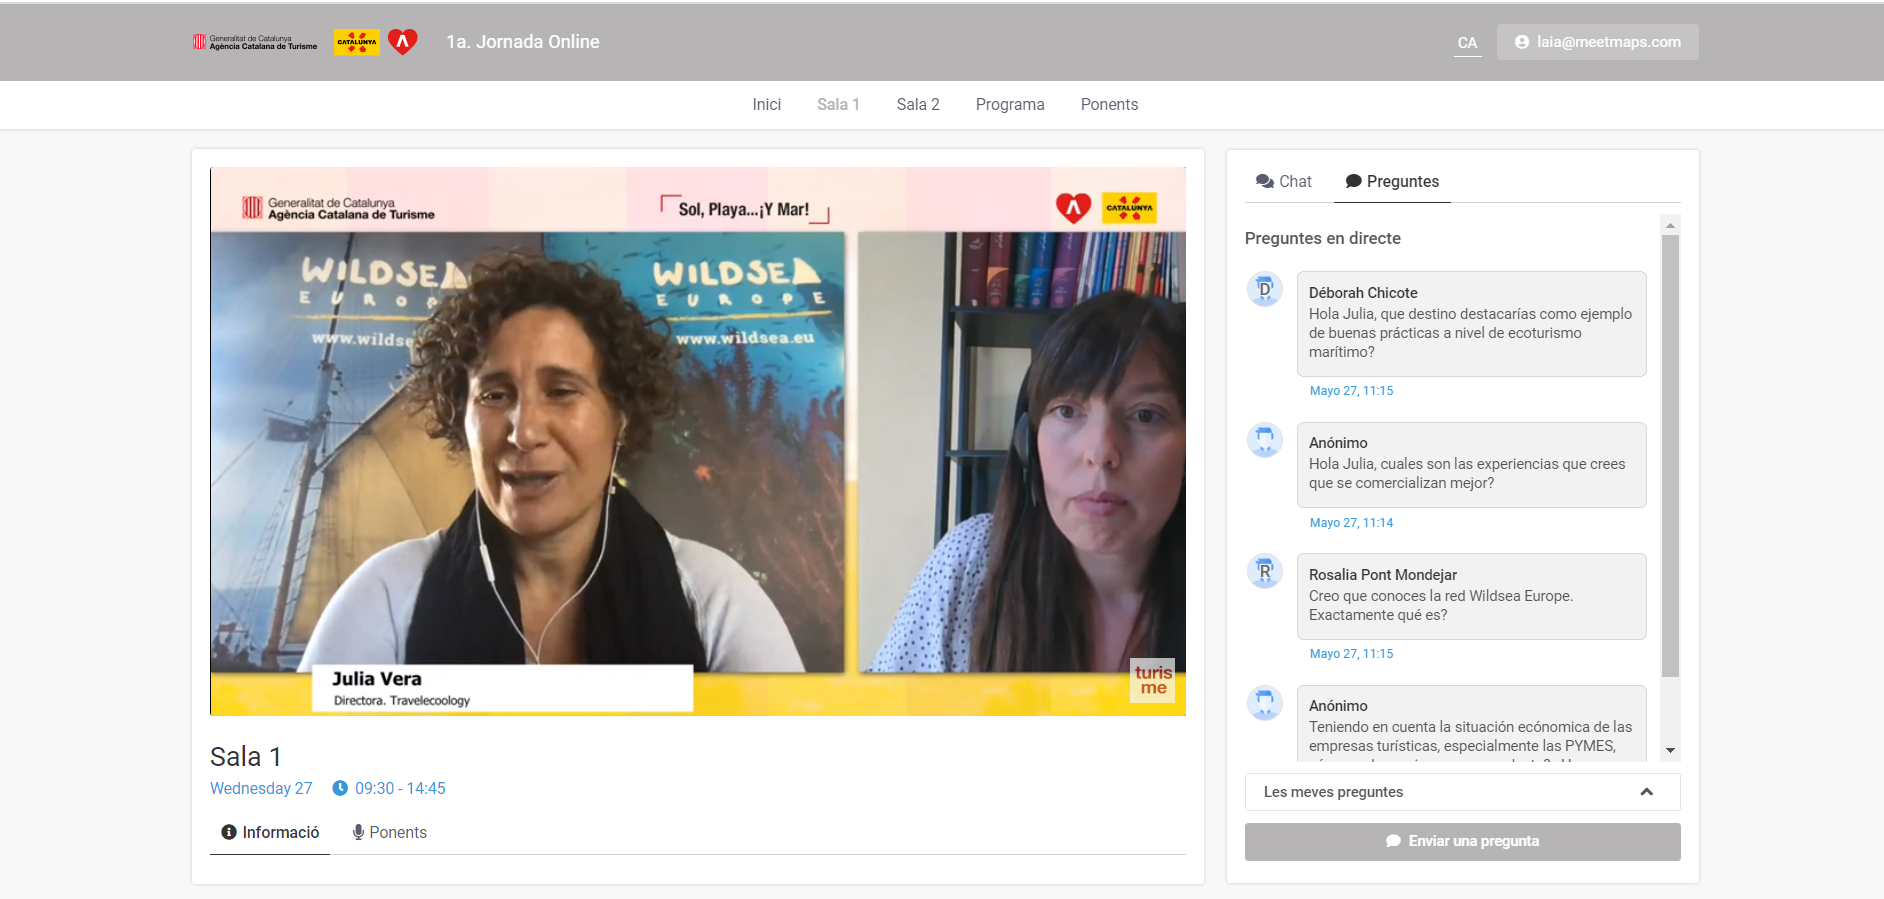The height and width of the screenshot is (899, 1884).
Task: Open Sala 2 in navigation
Action: pyautogui.click(x=918, y=104)
